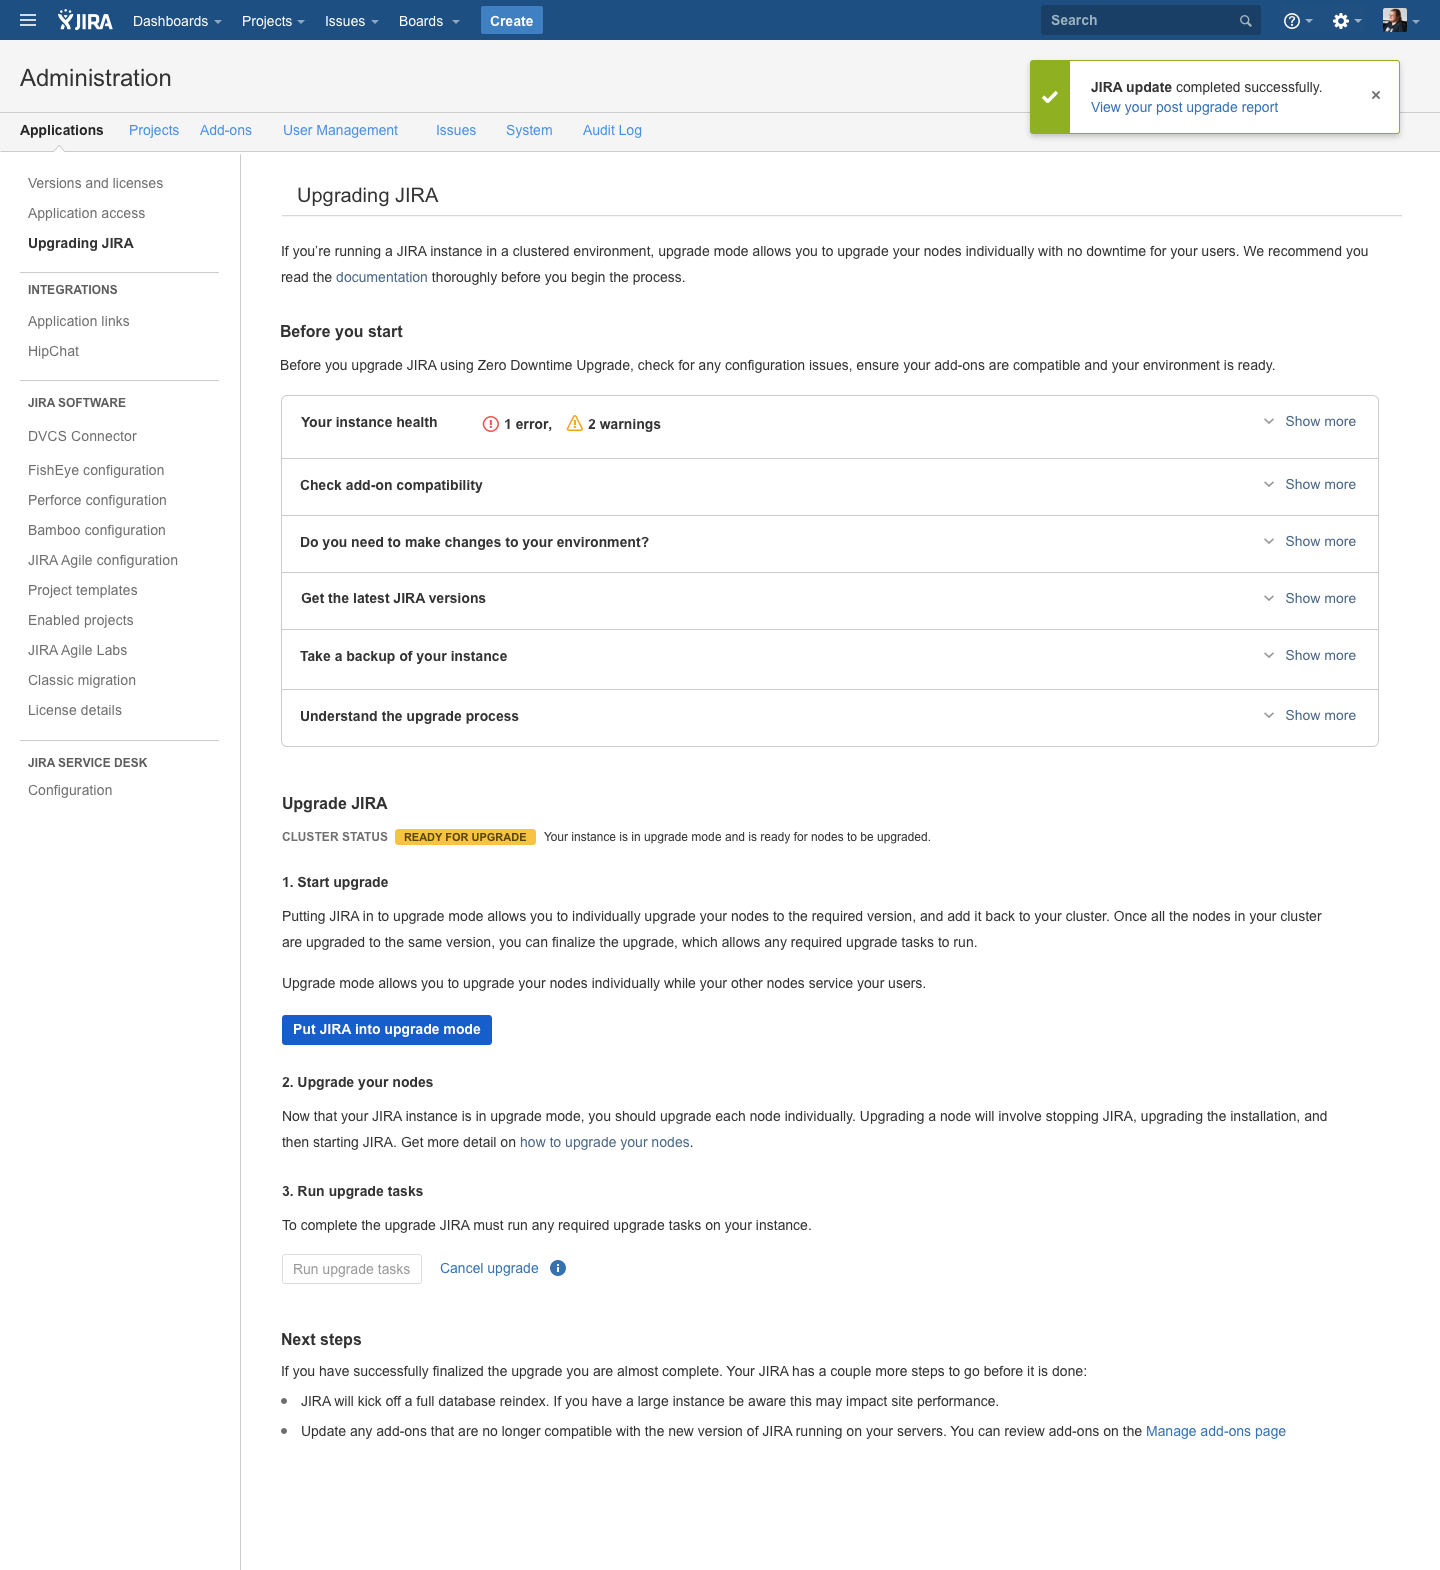Viewport: 1440px width, 1570px height.
Task: Click Put JIRA into upgrade mode
Action: 387,1030
